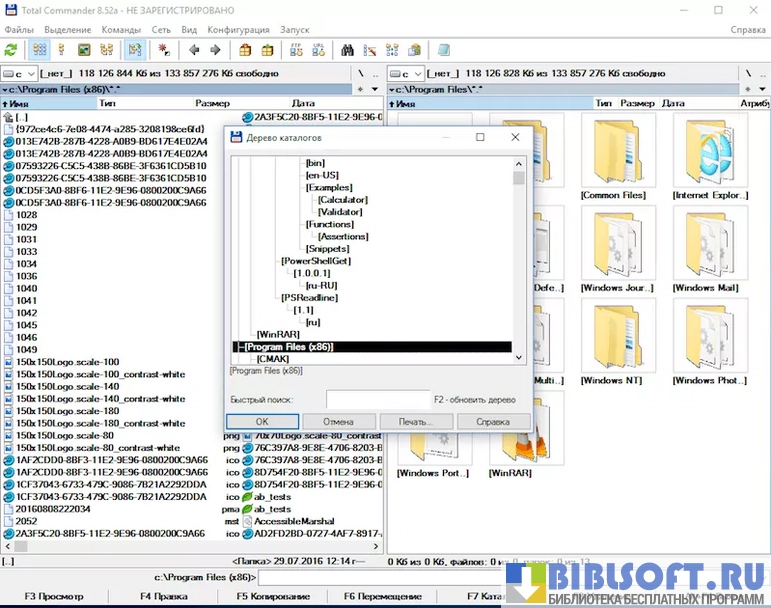Image resolution: width=771 pixels, height=608 pixels.
Task: Toggle brief view mode in the toolbar
Action: [x=40, y=49]
